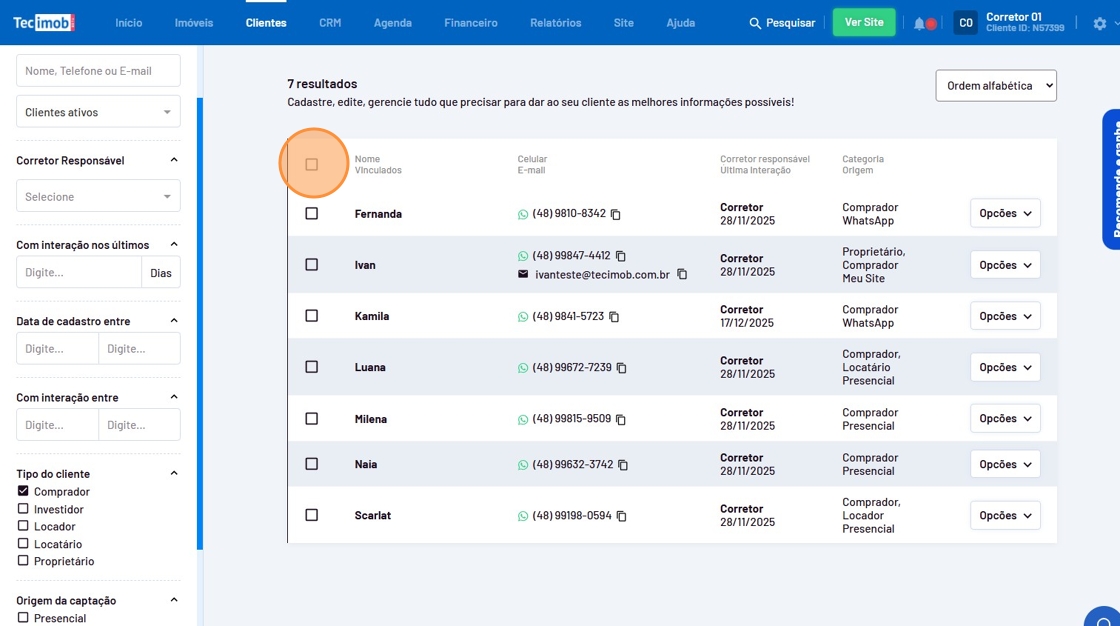Viewport: 1120px width, 626px height.
Task: Click the Tecimob logo
Action: pyautogui.click(x=44, y=22)
